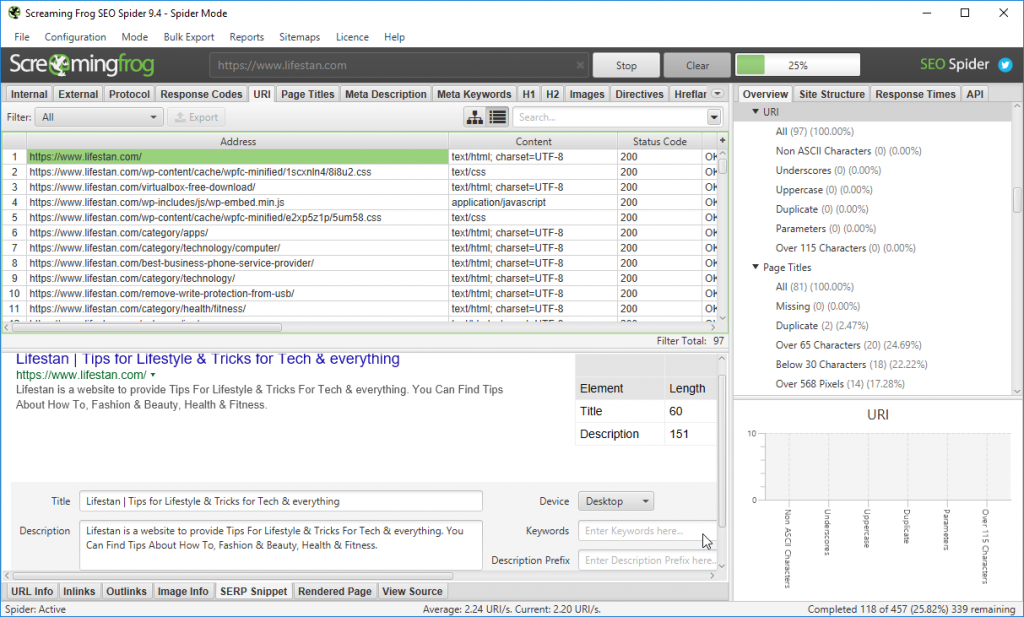The width and height of the screenshot is (1024, 617).
Task: Open the View Source bottom tab
Action: click(412, 592)
